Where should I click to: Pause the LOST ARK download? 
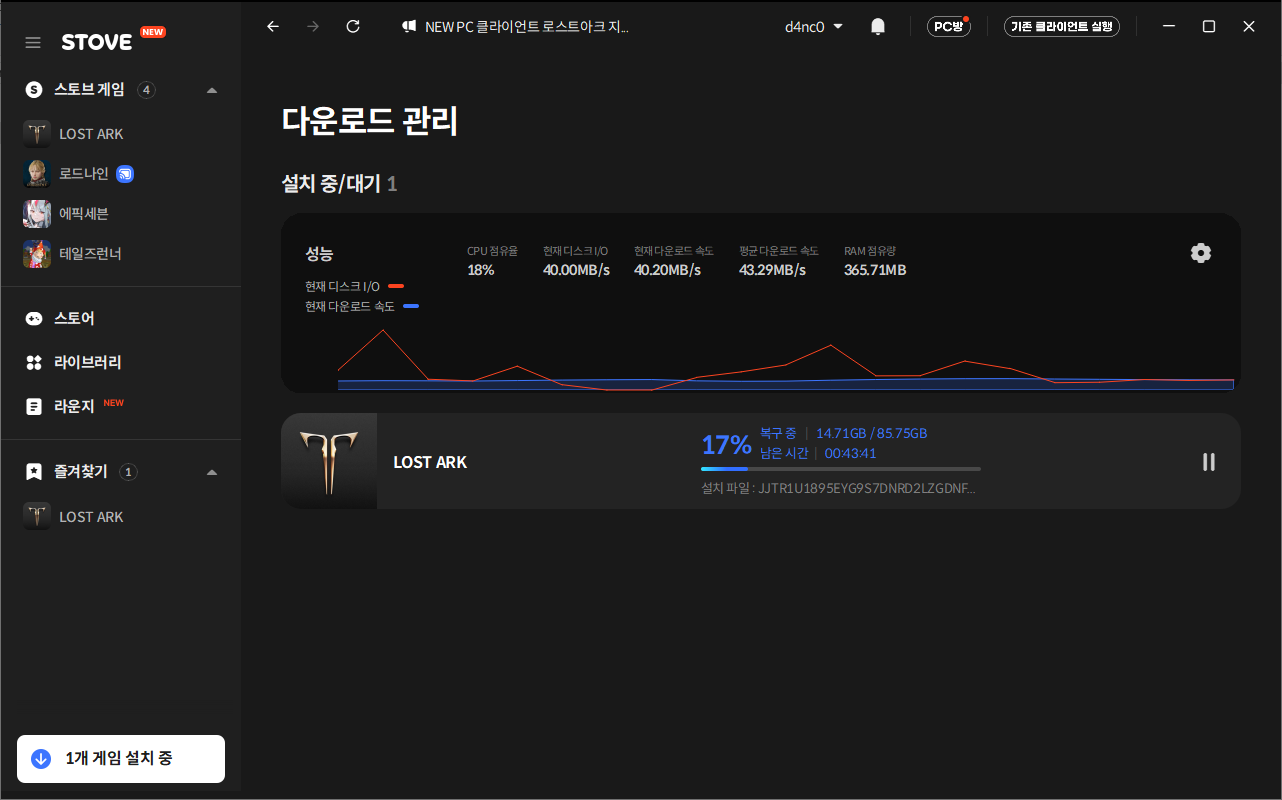pyautogui.click(x=1208, y=462)
